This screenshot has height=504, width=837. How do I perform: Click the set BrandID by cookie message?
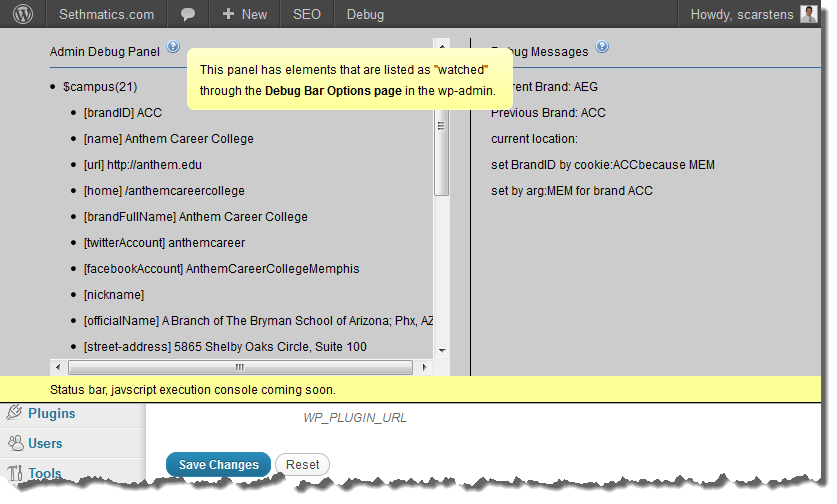tap(603, 165)
